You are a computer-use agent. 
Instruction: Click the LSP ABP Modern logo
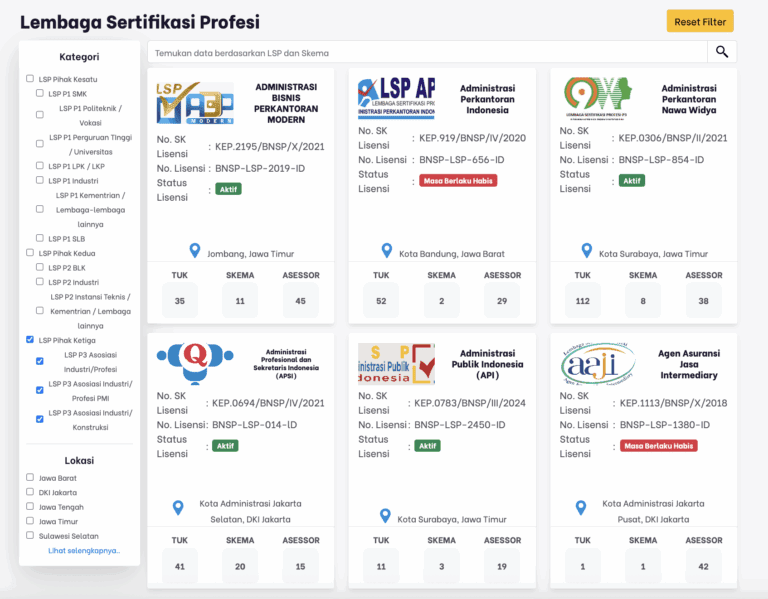coord(195,103)
